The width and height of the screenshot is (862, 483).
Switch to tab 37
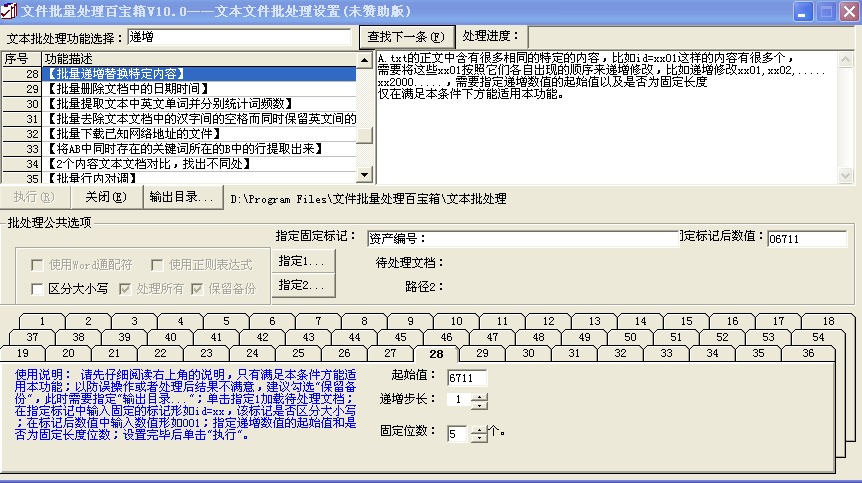click(x=32, y=337)
